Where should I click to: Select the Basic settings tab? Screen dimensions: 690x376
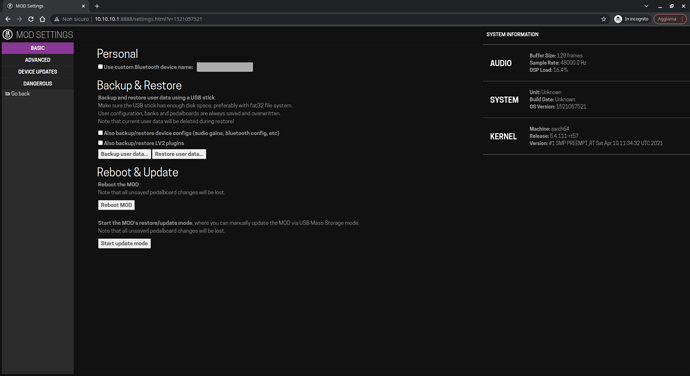tap(38, 48)
